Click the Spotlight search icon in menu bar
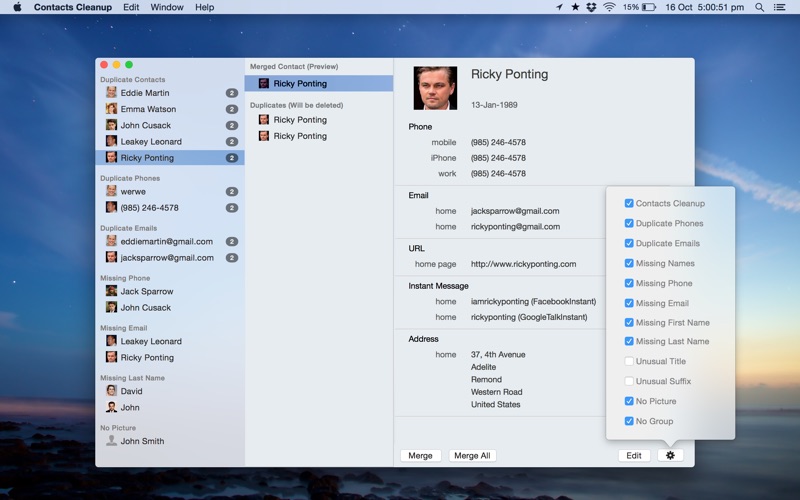 759,7
